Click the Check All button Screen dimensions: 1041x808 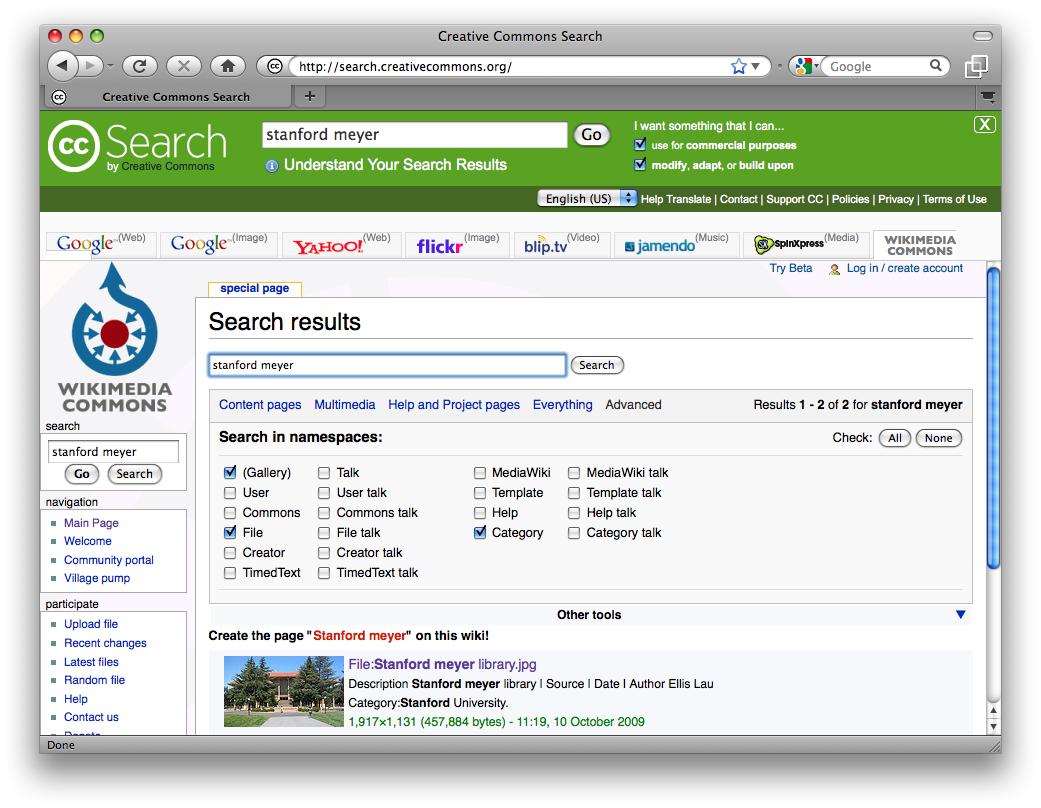click(x=895, y=438)
